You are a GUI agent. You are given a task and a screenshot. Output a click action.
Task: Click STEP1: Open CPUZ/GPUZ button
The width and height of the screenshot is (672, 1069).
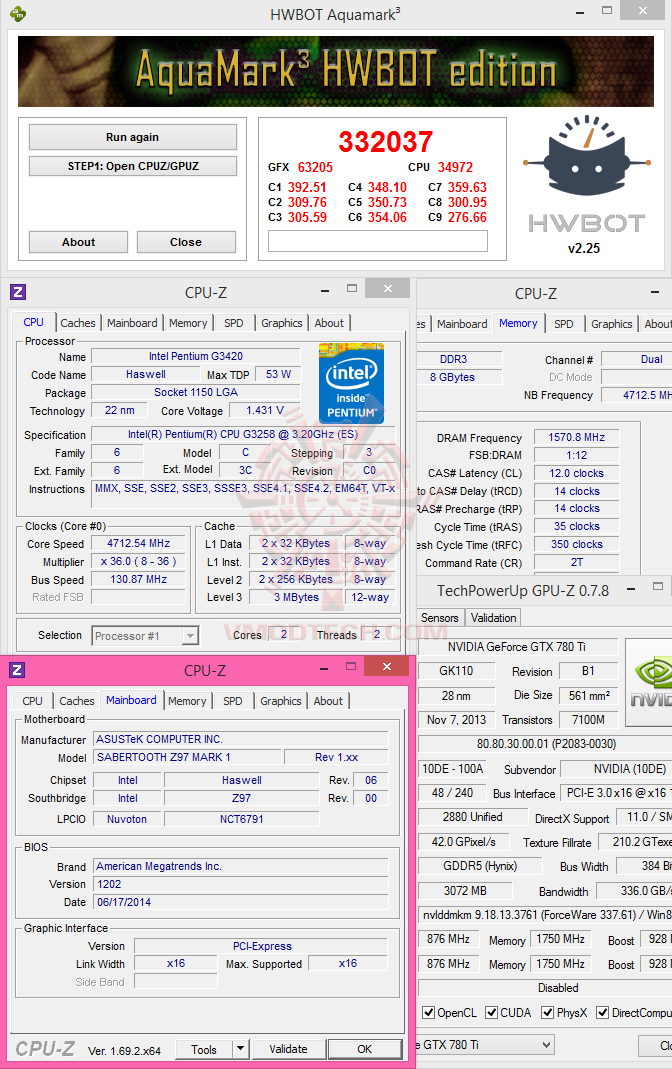(133, 166)
